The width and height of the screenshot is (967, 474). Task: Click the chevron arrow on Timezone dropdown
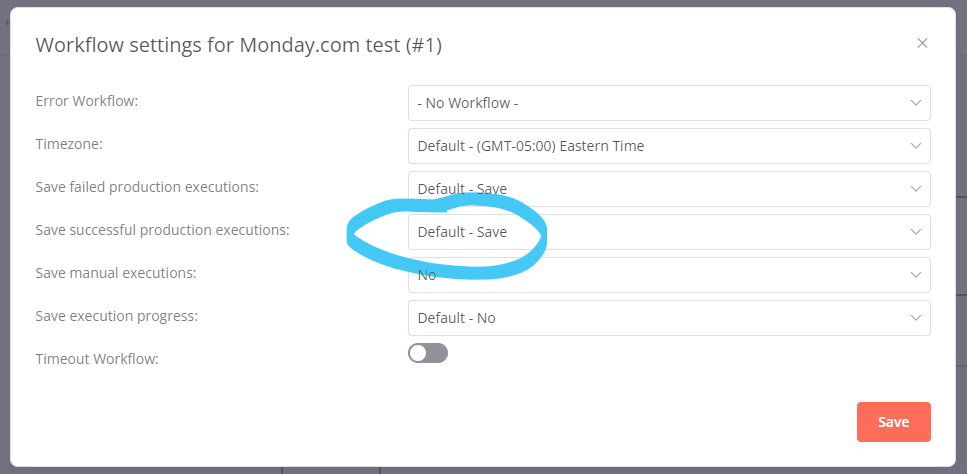(x=915, y=146)
